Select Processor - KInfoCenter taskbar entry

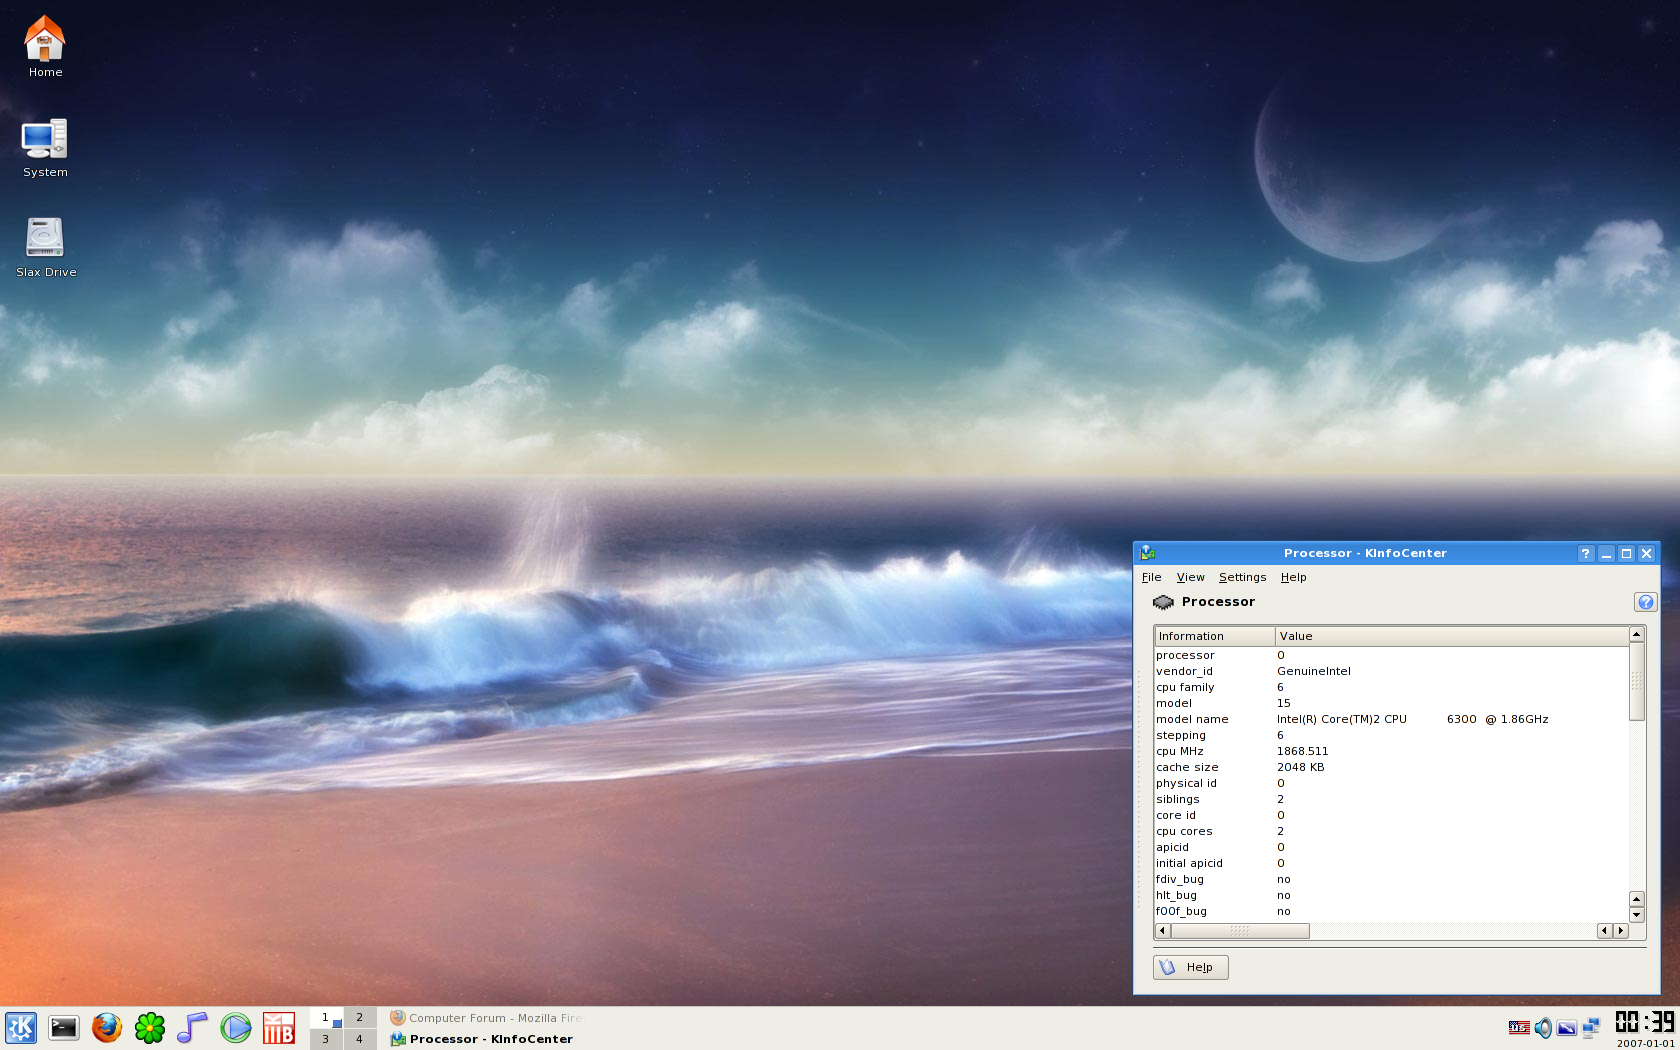click(486, 1039)
